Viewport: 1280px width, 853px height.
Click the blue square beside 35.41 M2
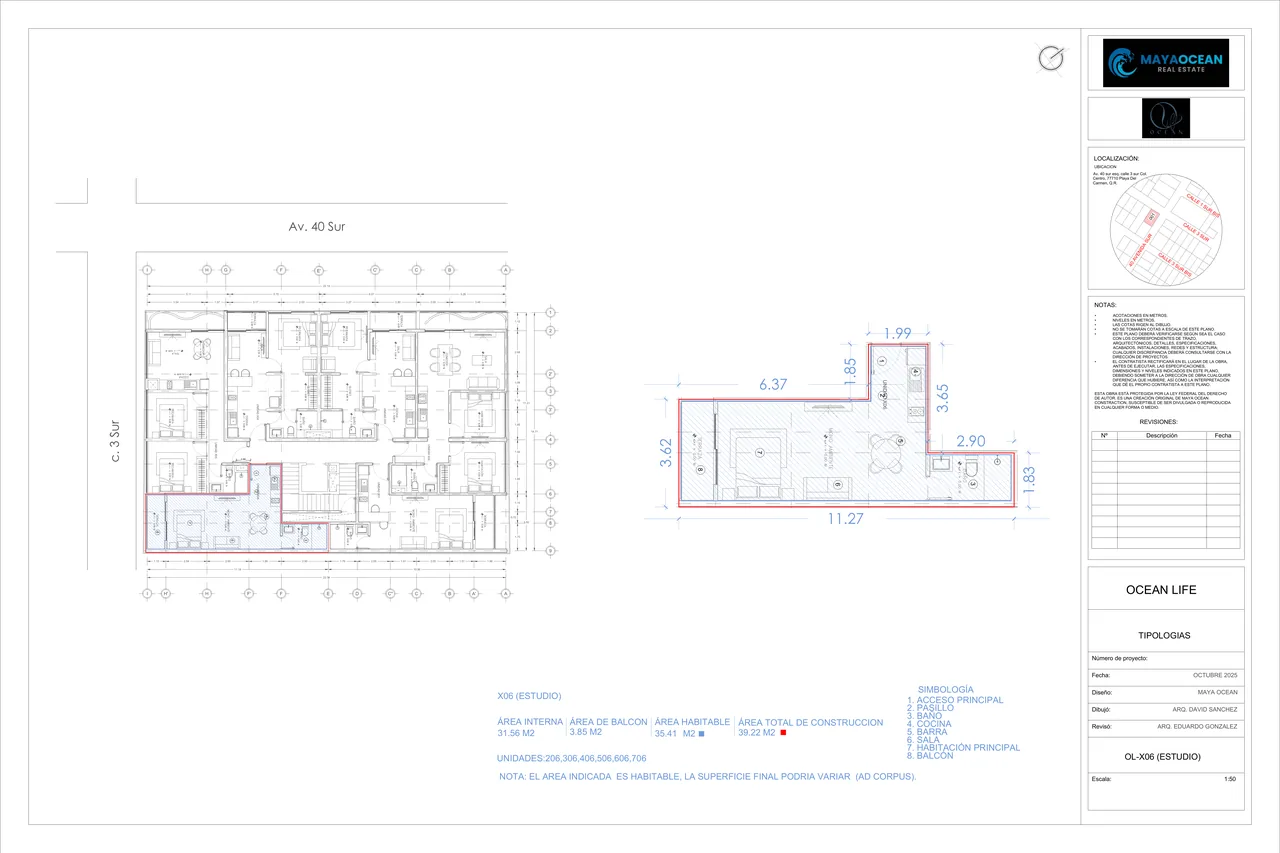(701, 734)
